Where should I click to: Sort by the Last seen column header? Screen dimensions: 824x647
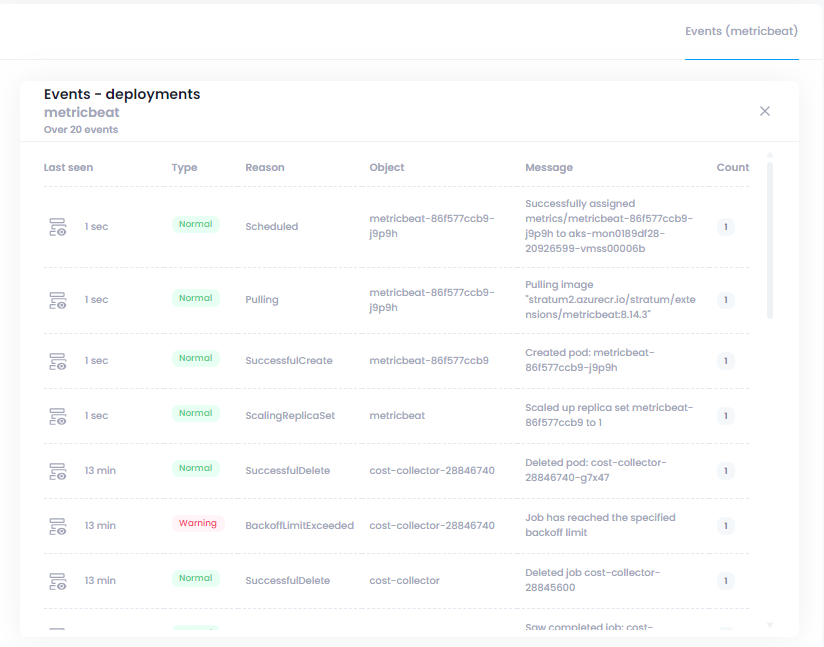click(x=68, y=168)
